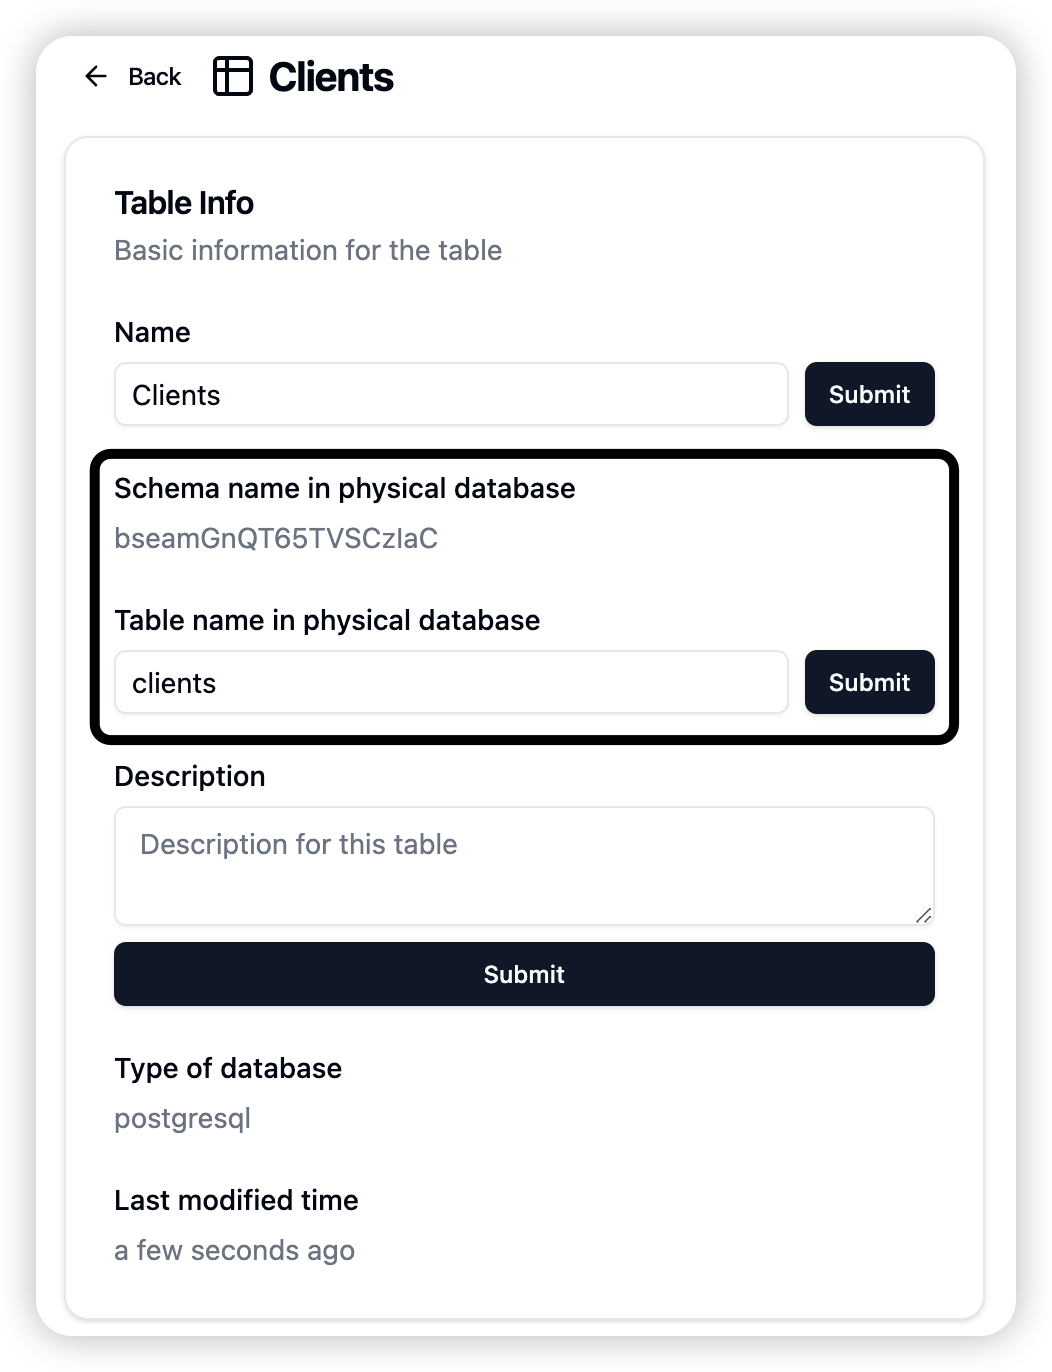Focus the physical table name field

coord(451,682)
